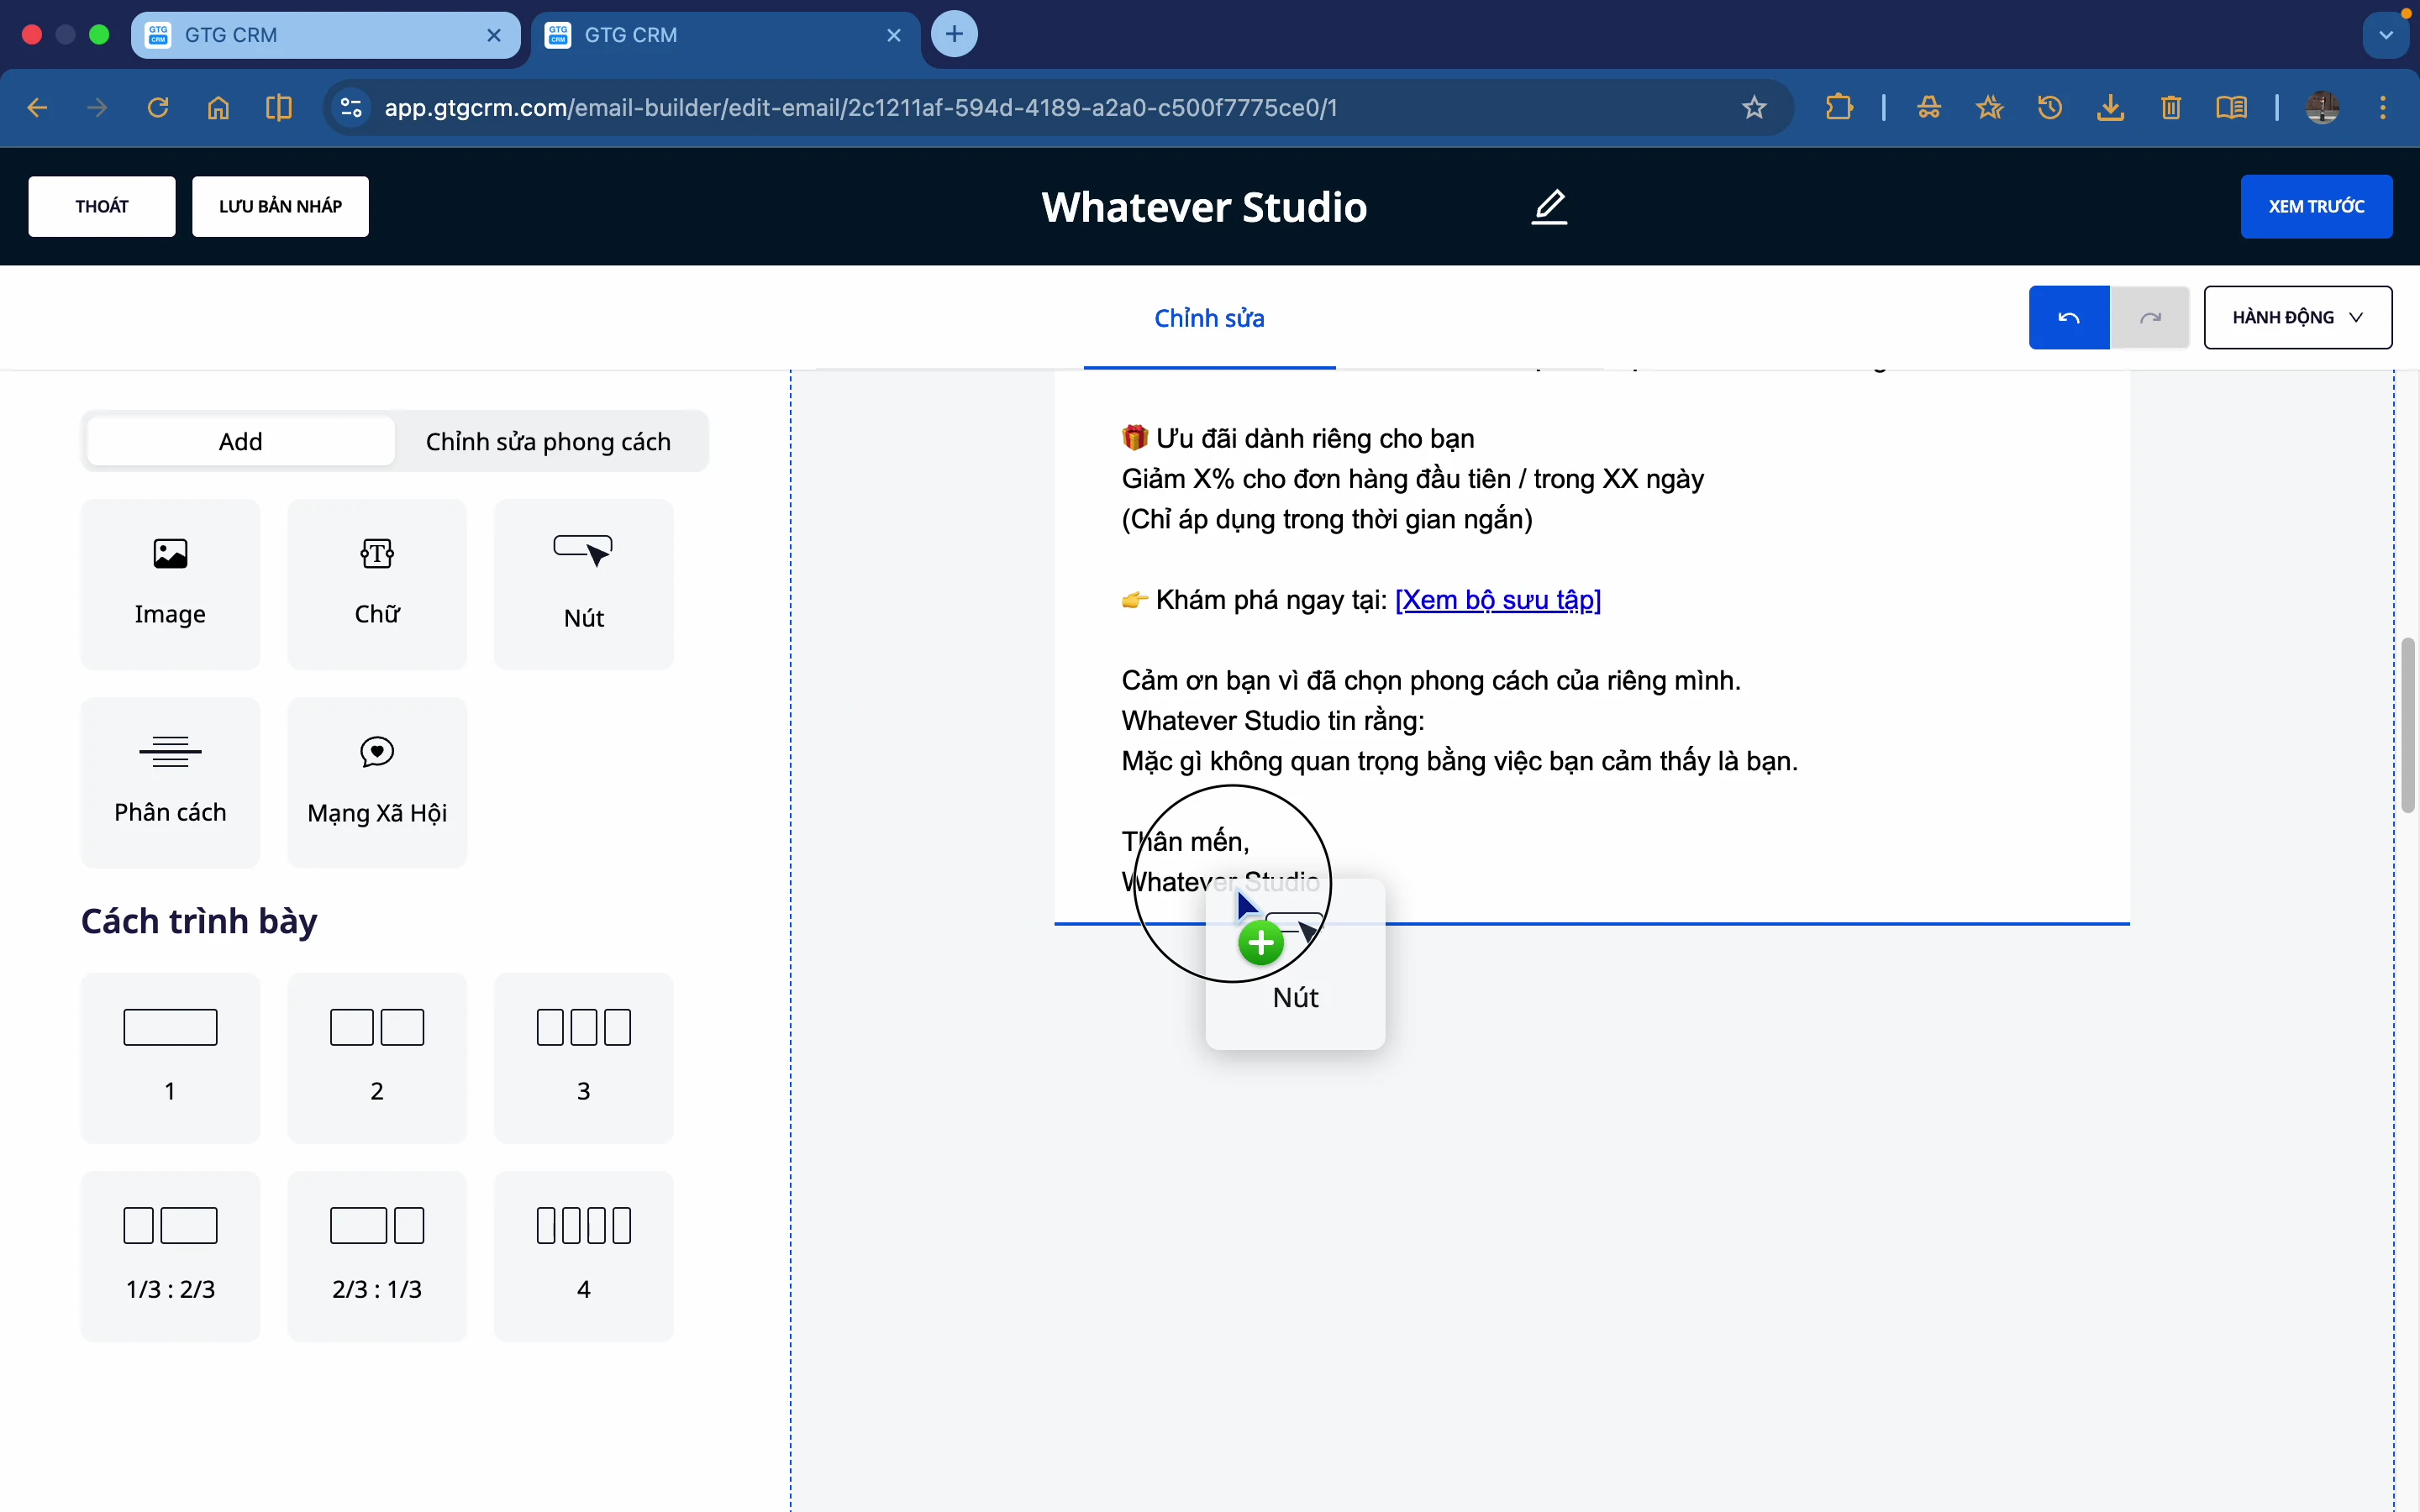2420x1512 pixels.
Task: Open the browser extensions menu
Action: [1839, 107]
